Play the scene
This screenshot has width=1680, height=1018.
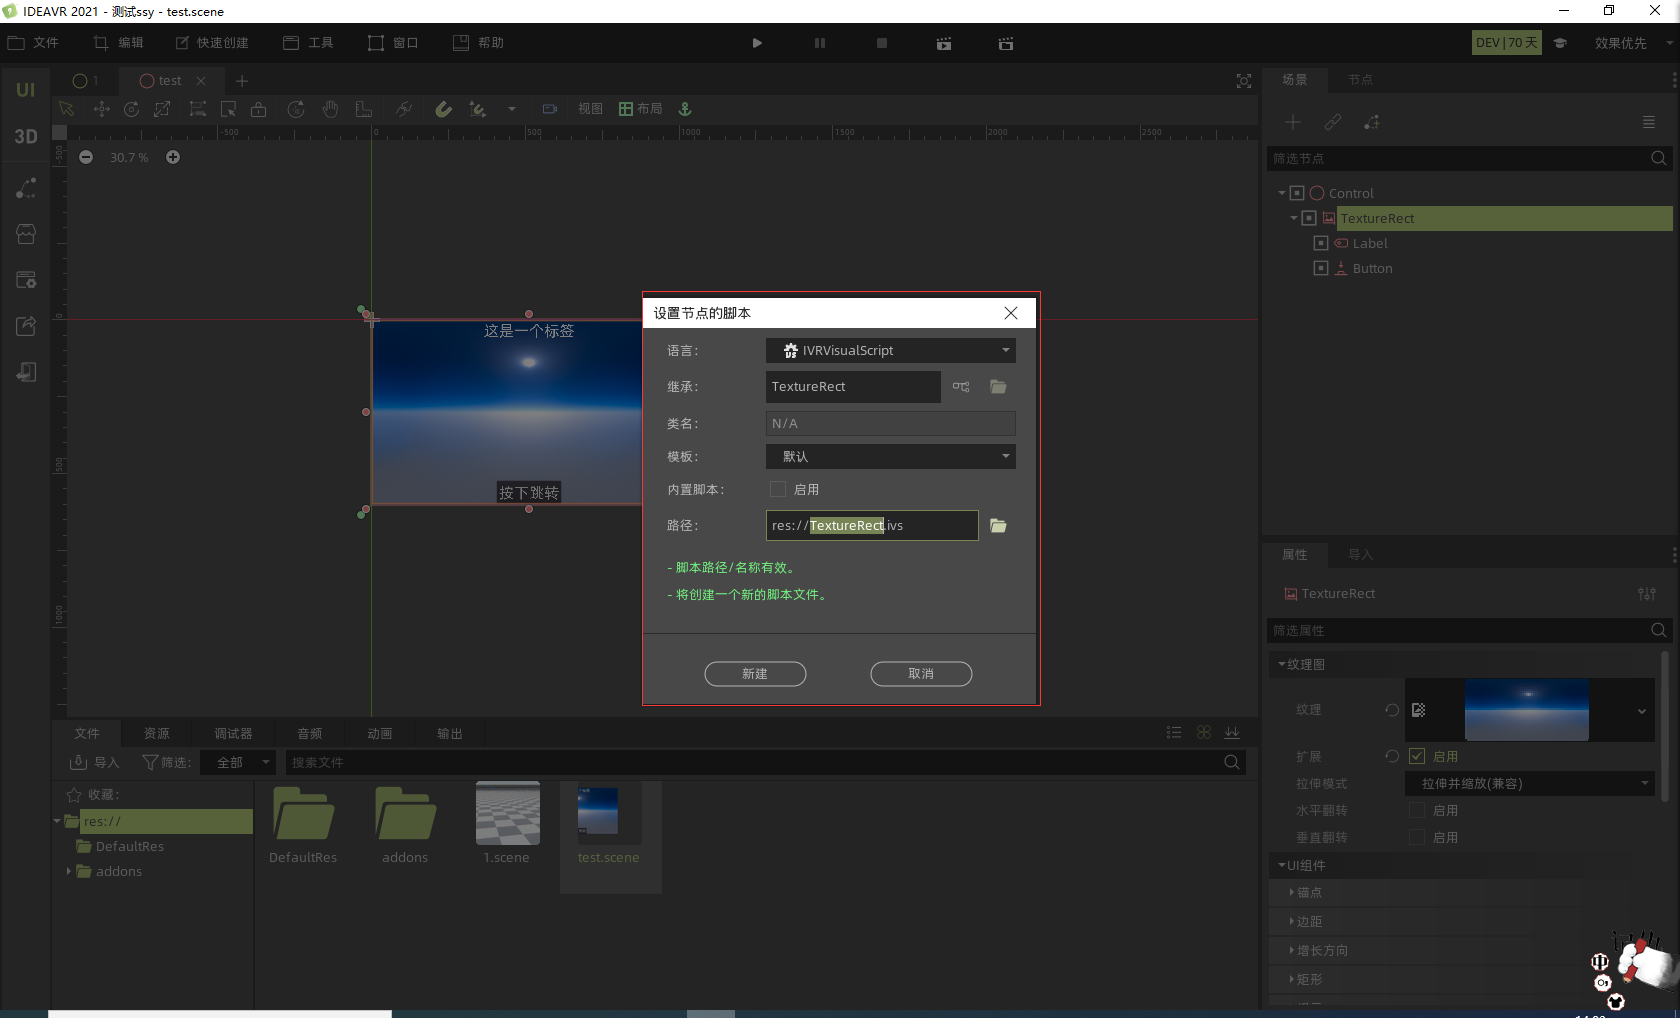757,43
